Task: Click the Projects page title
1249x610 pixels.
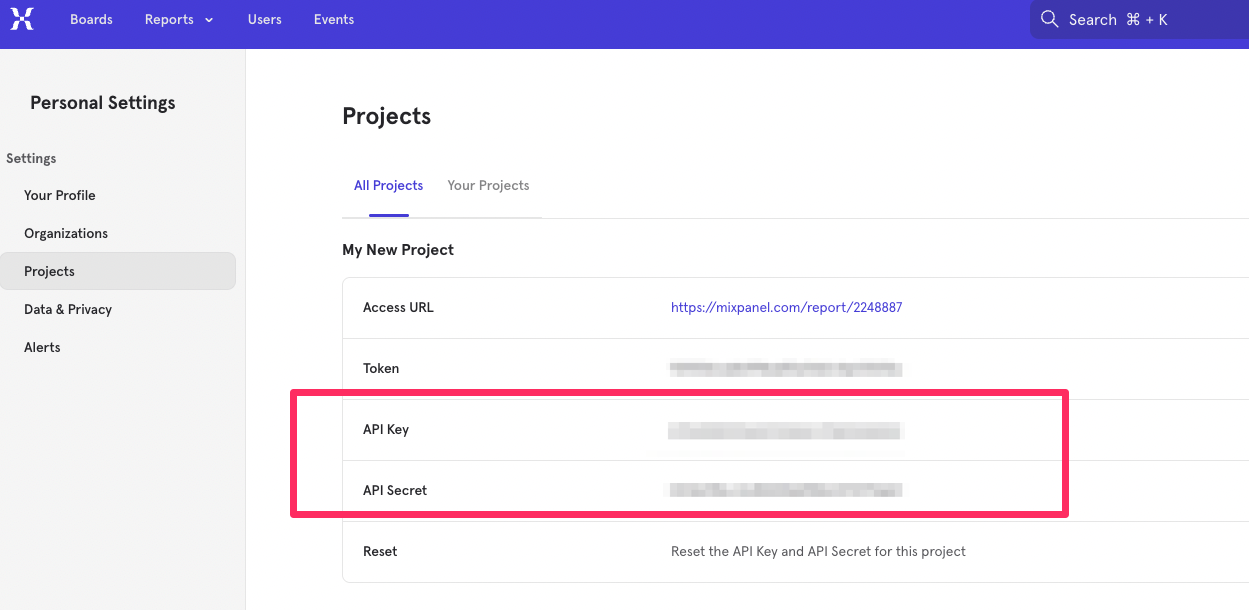Action: point(387,116)
